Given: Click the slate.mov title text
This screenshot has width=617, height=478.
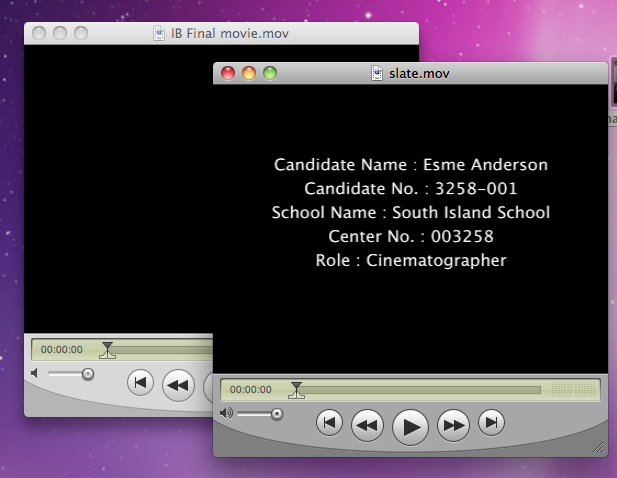Looking at the screenshot, I should pos(419,74).
